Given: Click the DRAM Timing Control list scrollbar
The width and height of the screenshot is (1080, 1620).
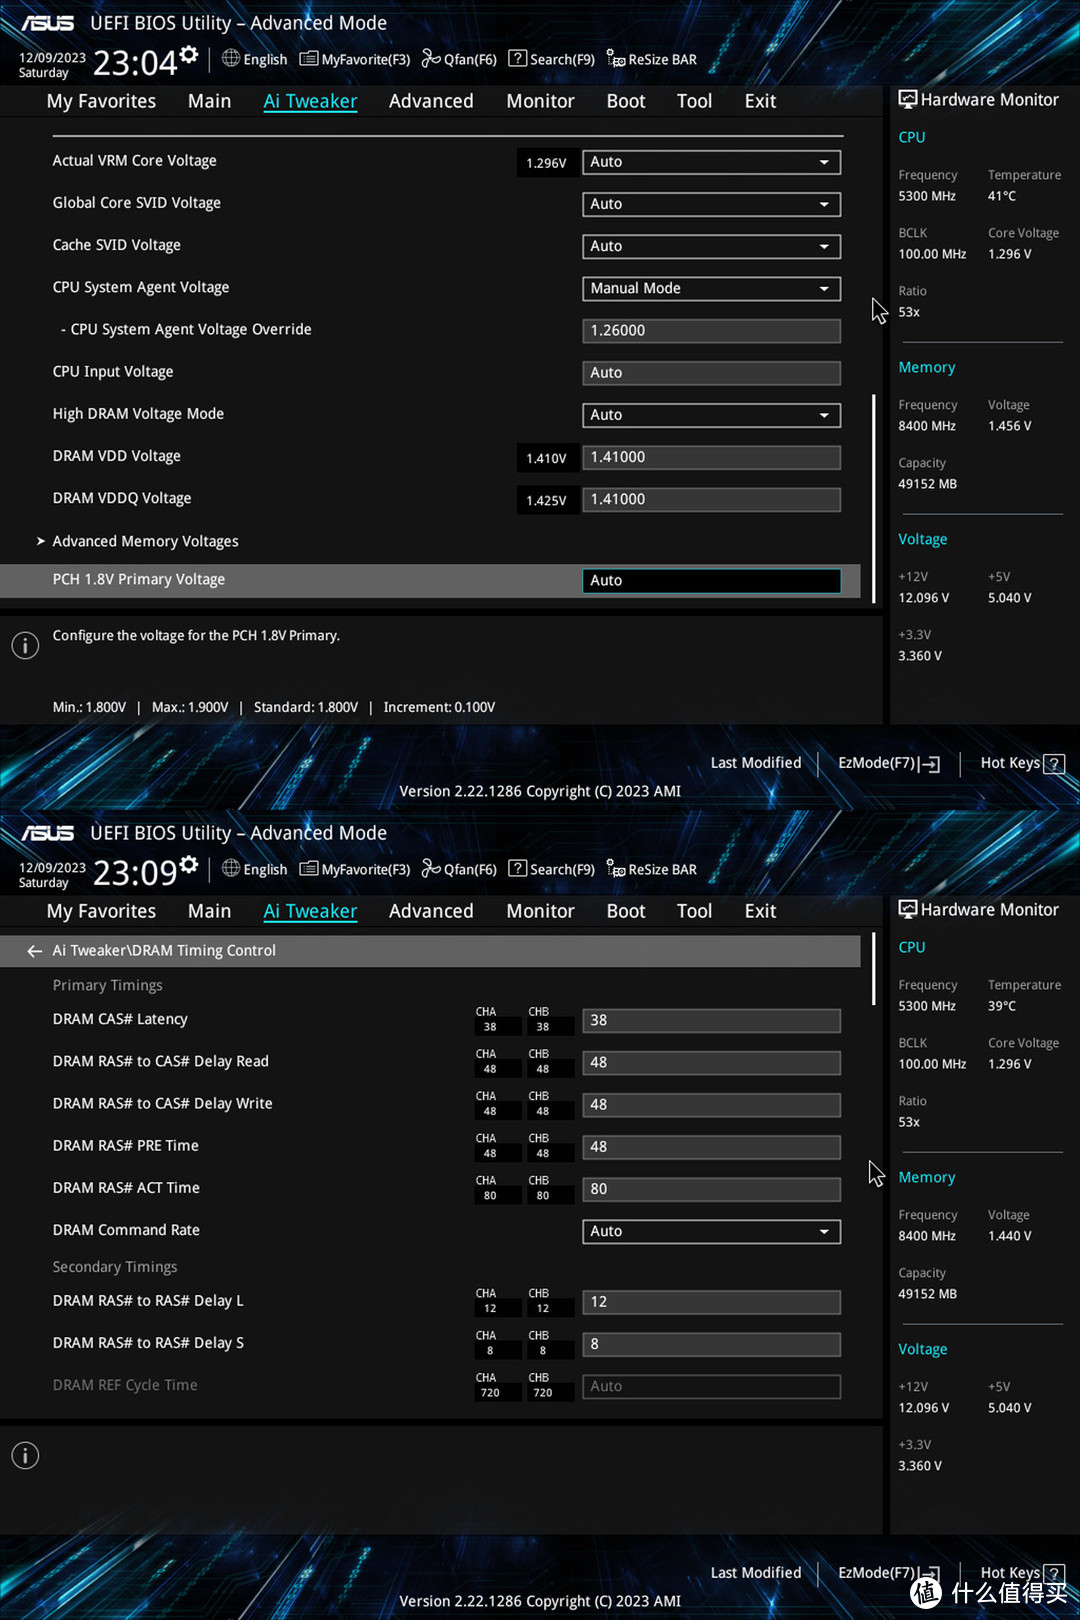Looking at the screenshot, I should tap(874, 969).
